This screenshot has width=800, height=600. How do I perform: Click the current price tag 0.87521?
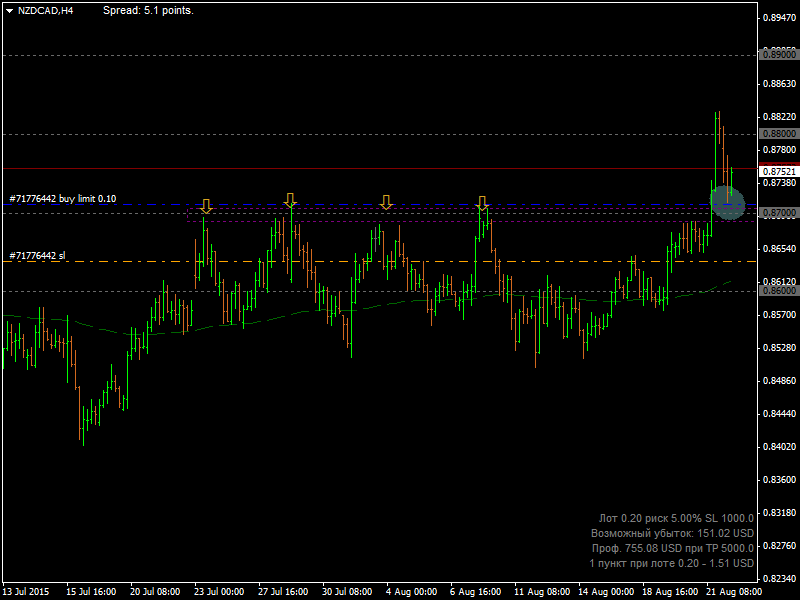(779, 171)
